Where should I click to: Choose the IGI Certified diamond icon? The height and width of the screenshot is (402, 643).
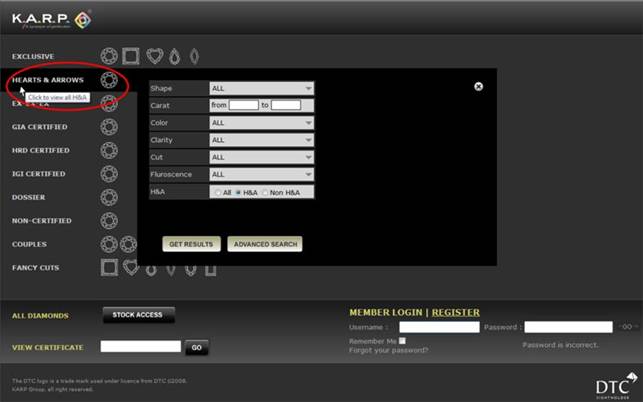tap(109, 173)
